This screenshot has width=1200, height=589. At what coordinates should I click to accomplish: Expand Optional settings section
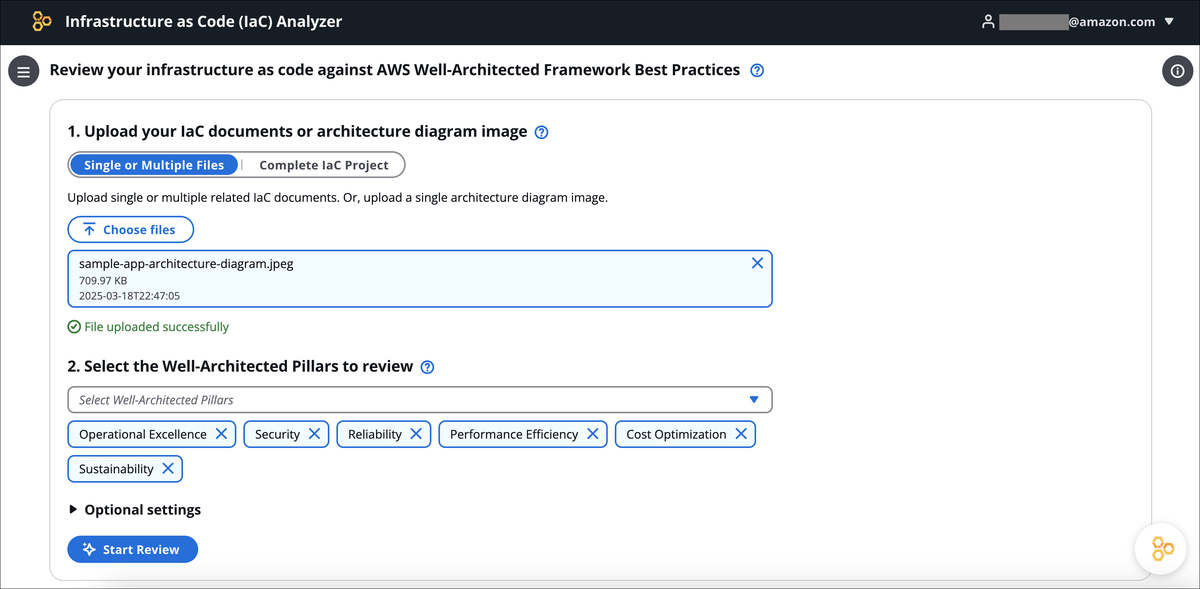[x=135, y=510]
